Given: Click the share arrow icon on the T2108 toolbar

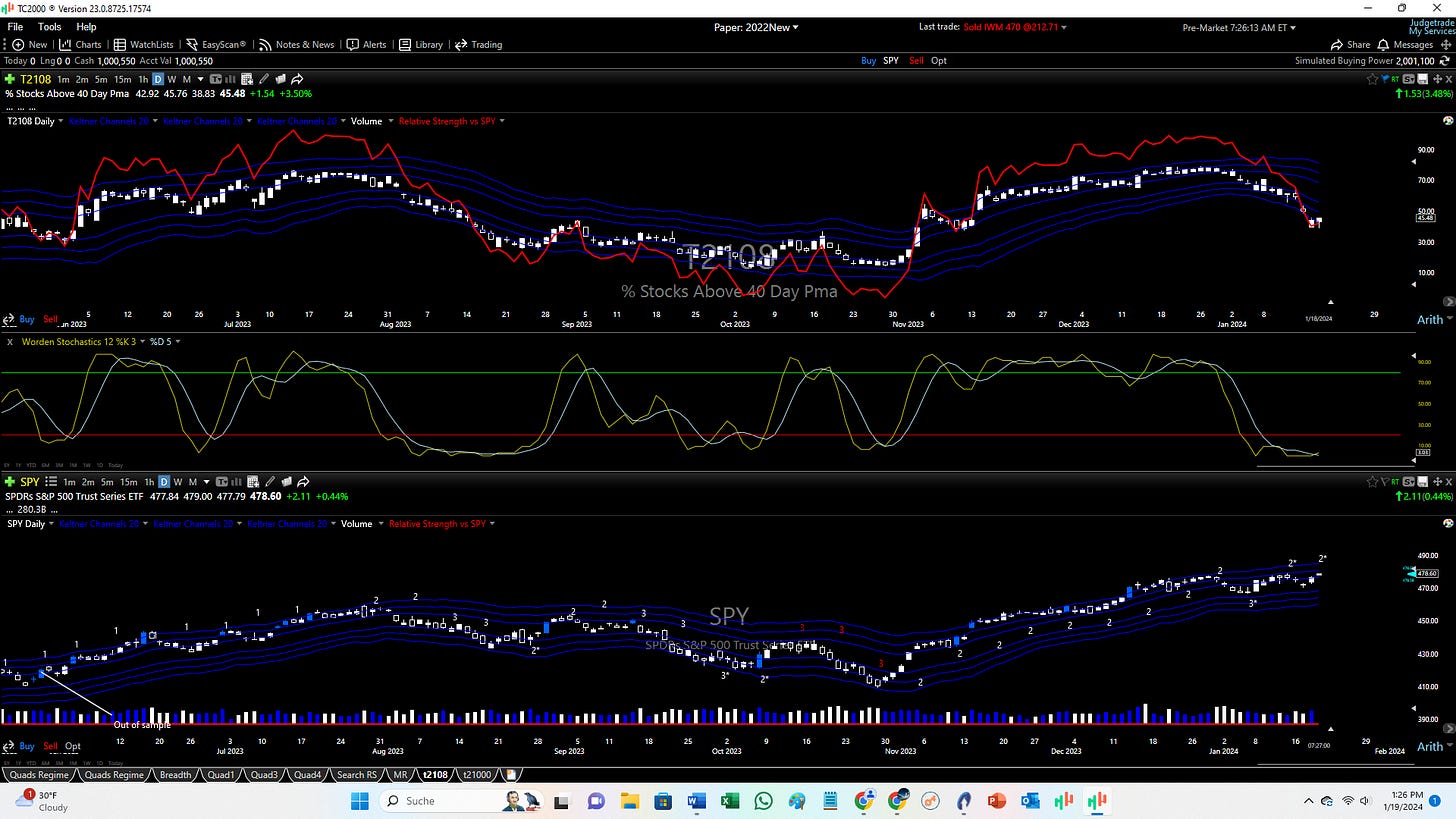Looking at the screenshot, I should click(296, 79).
